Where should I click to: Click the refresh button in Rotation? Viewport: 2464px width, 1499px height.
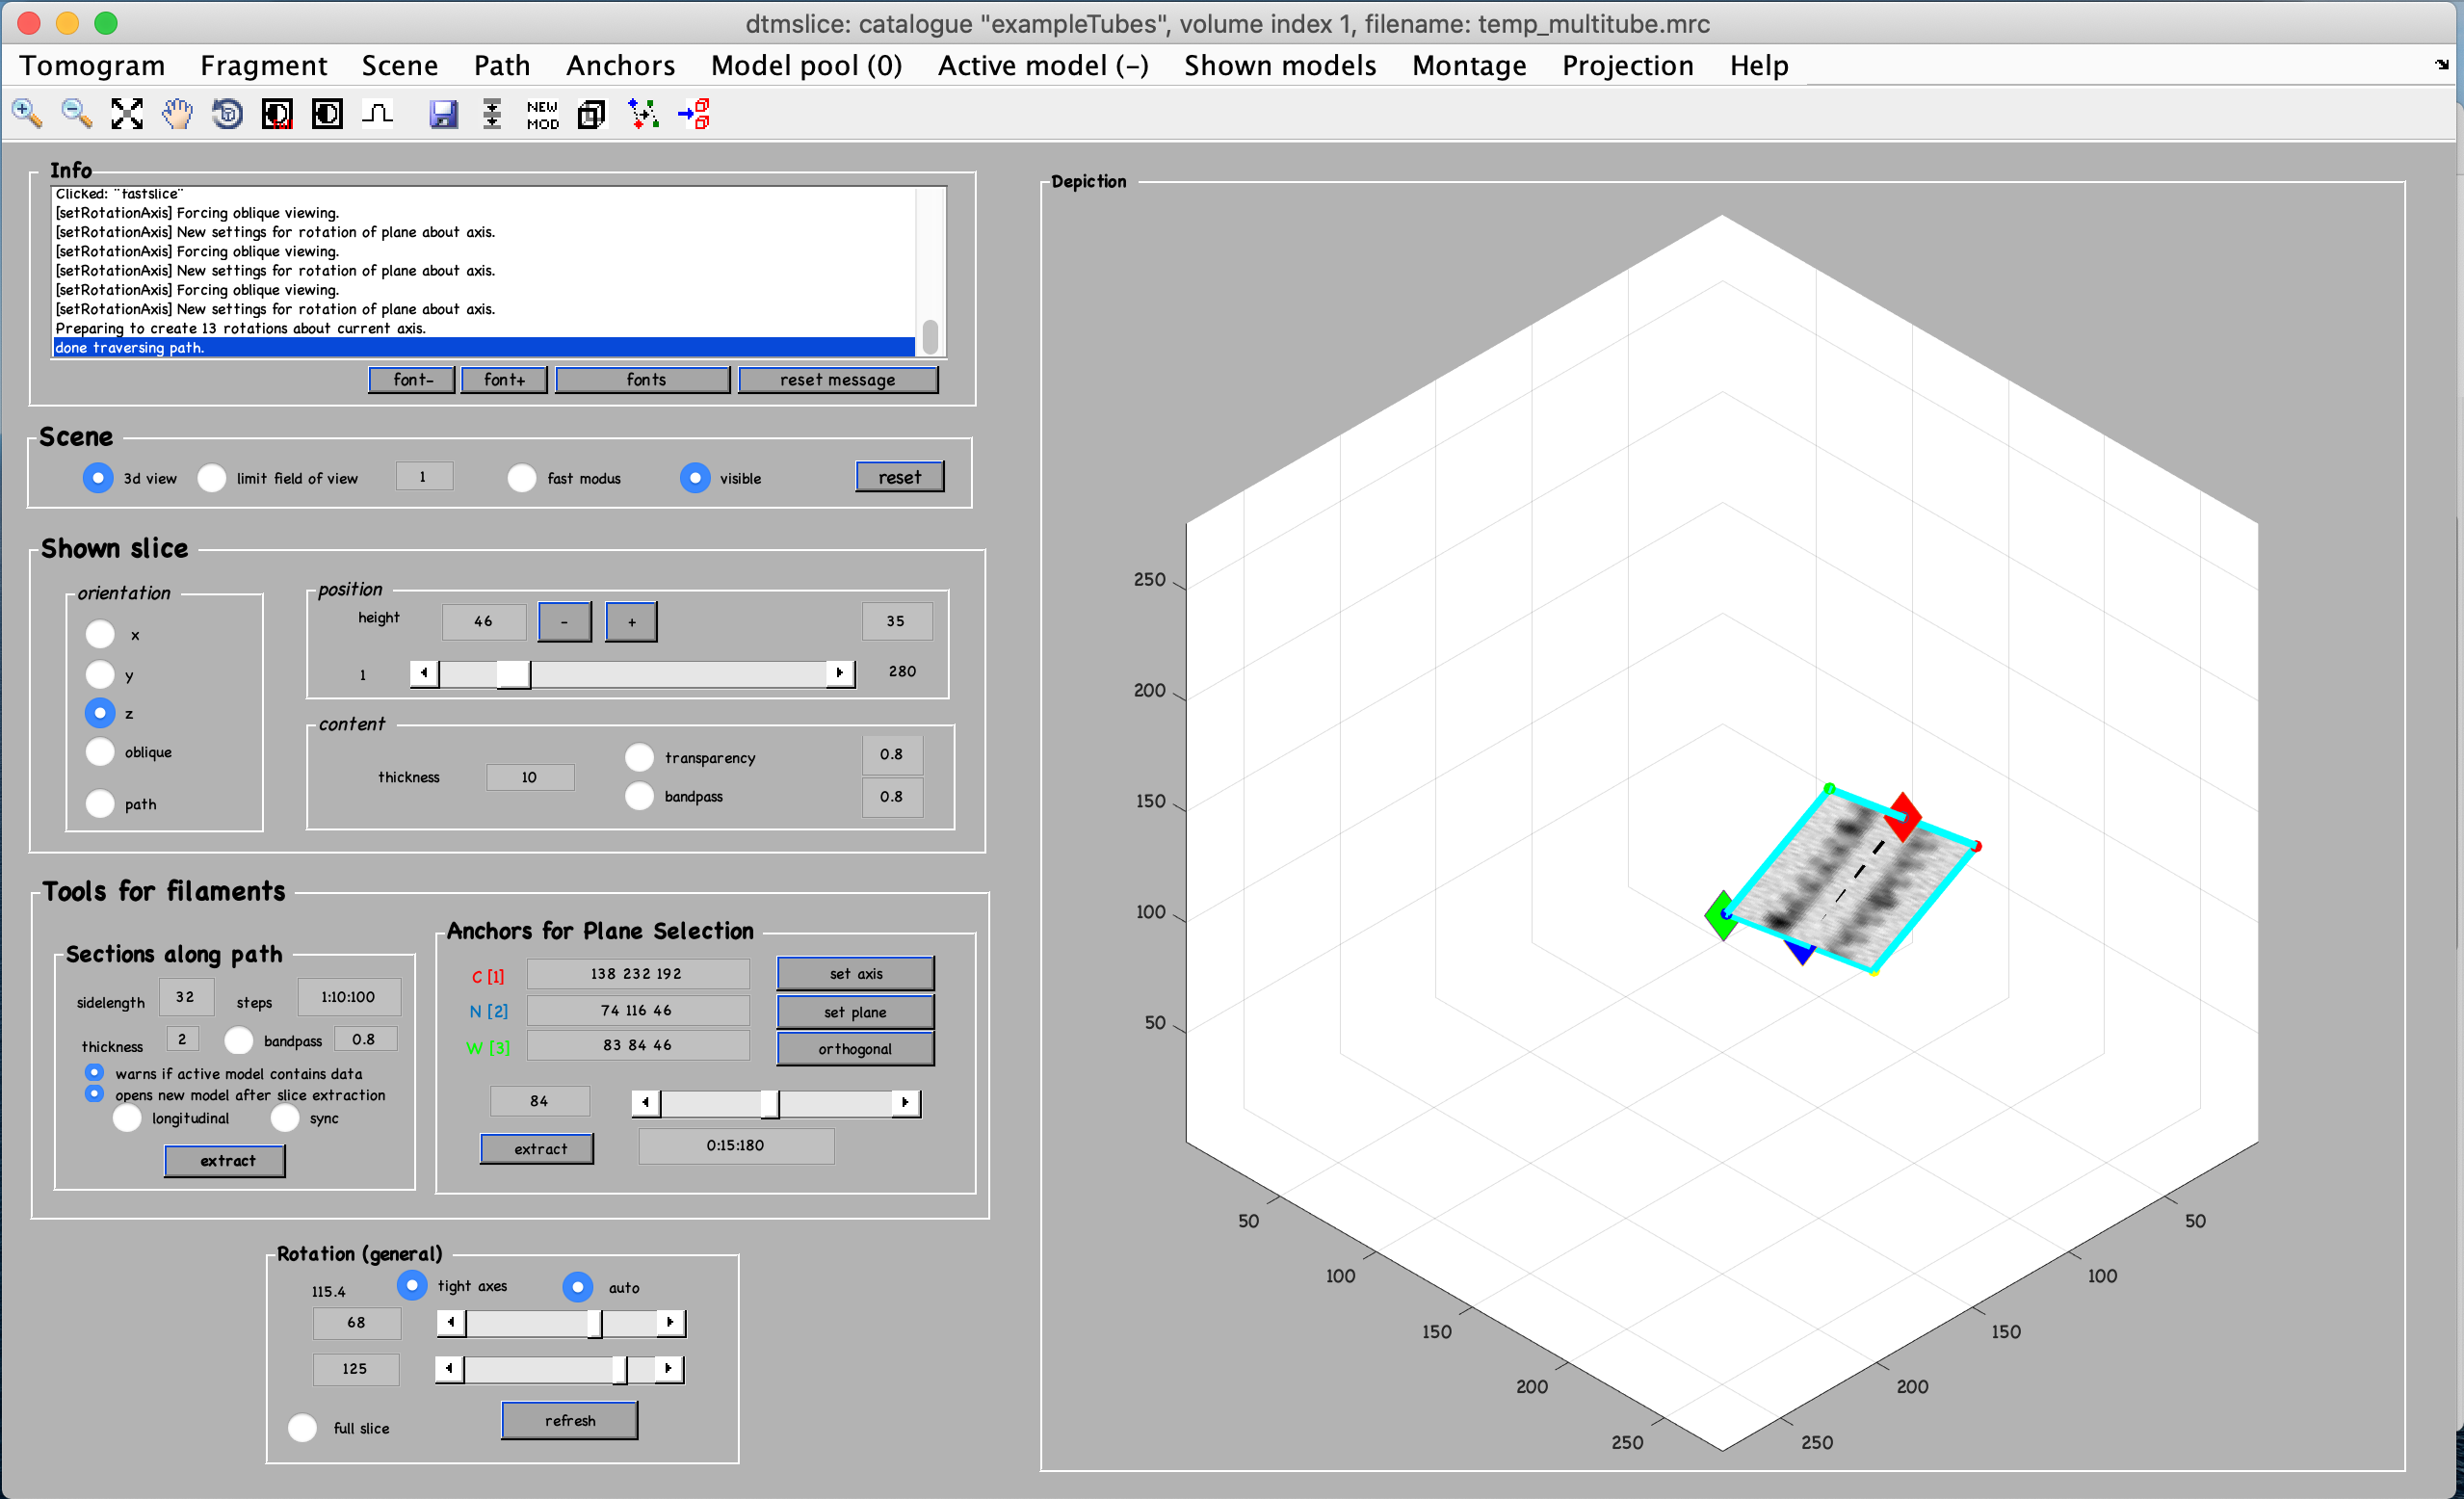(x=570, y=1421)
